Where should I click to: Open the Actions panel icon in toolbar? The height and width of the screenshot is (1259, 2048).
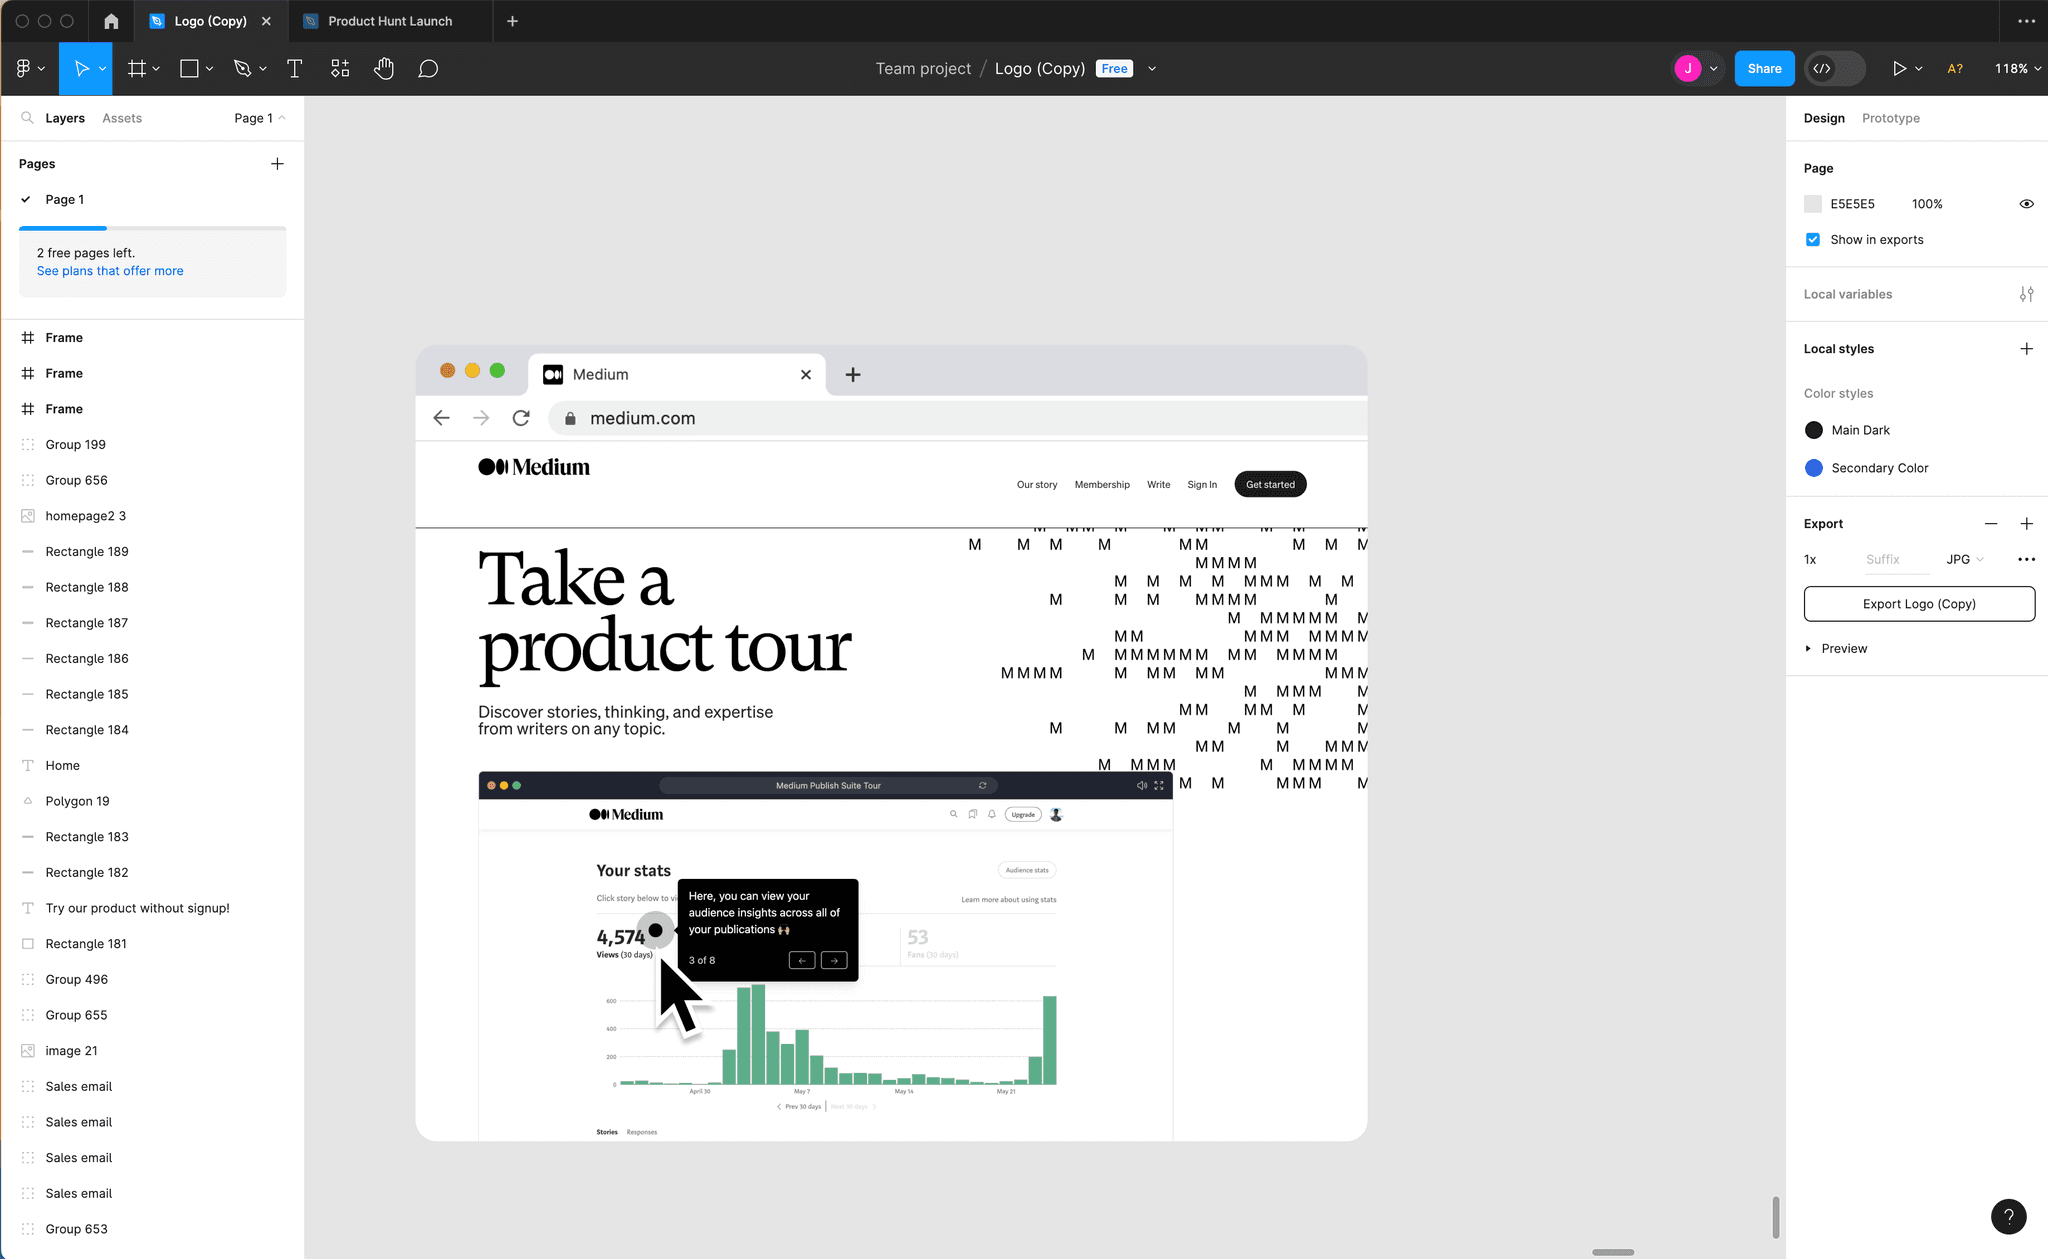click(x=339, y=68)
